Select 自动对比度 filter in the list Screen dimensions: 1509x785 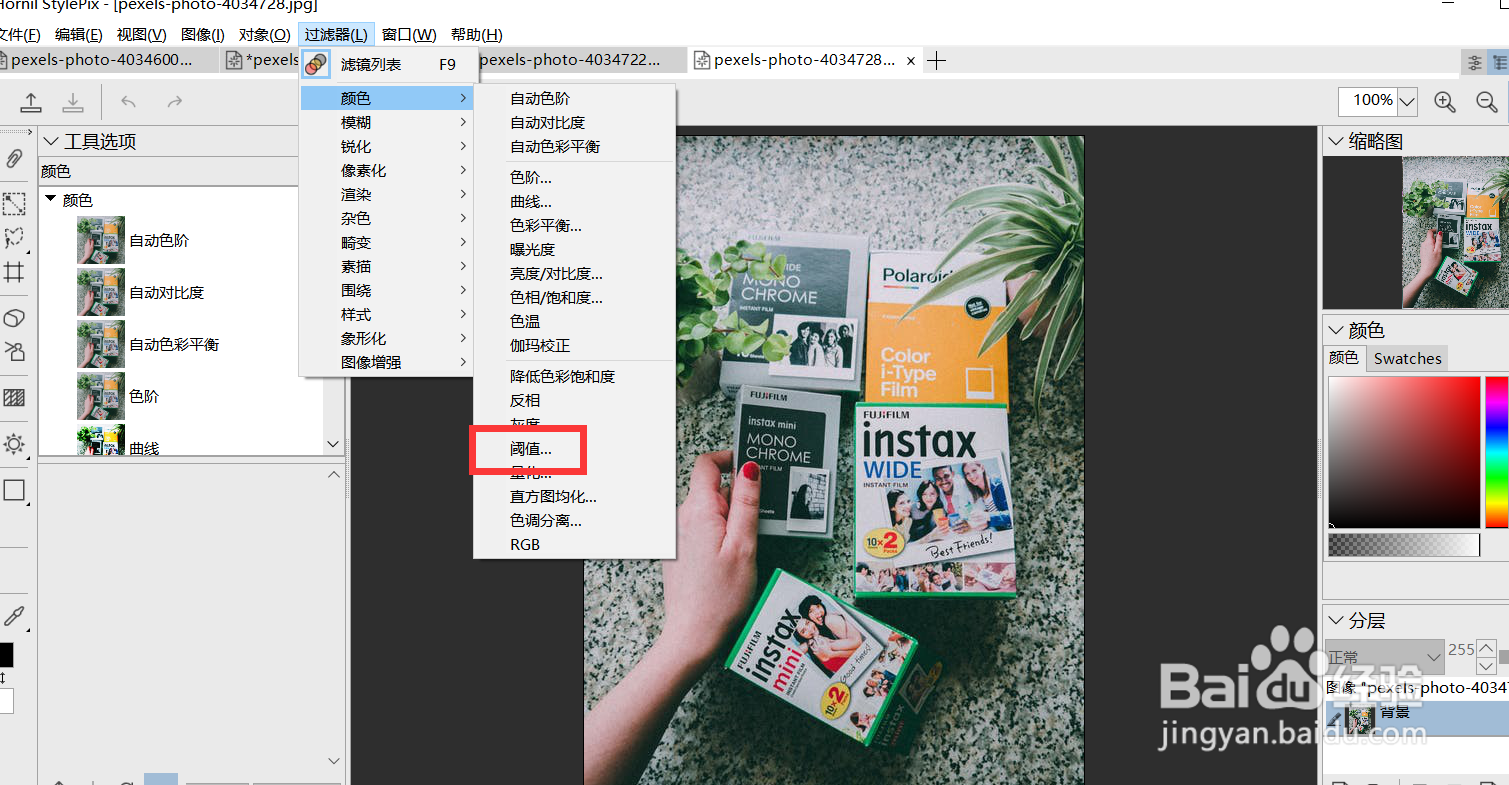166,292
